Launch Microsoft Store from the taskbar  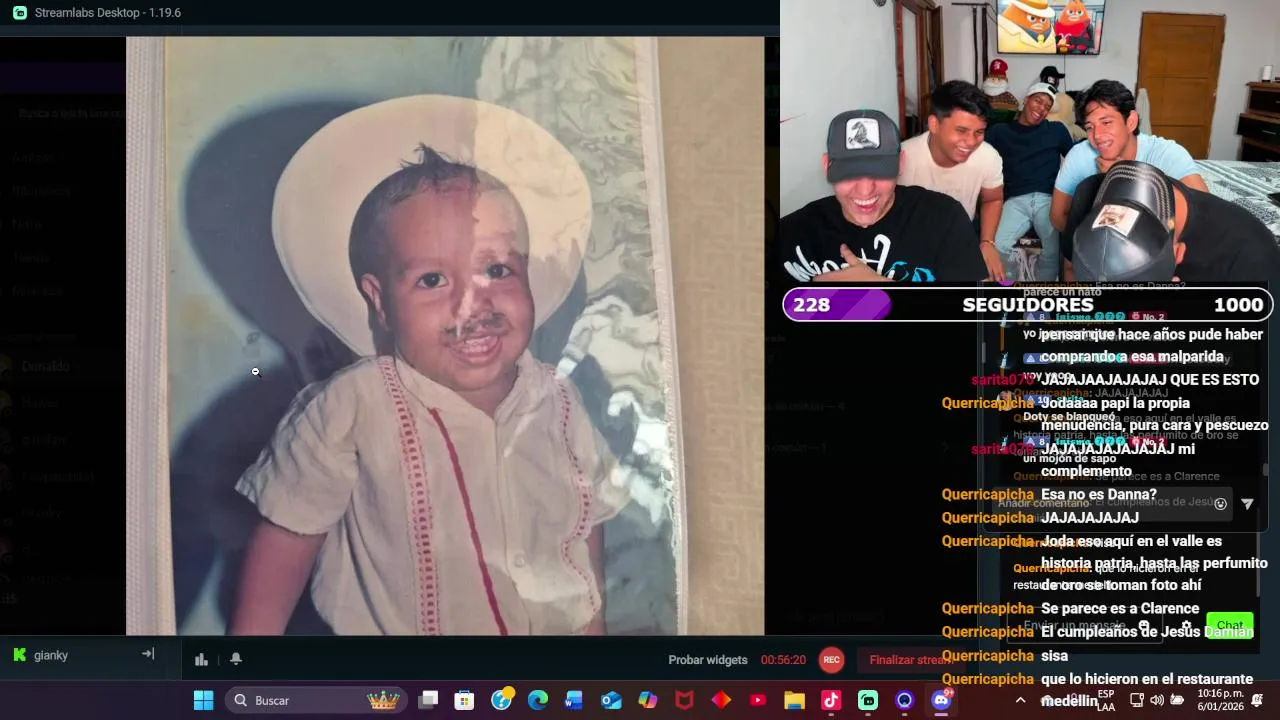click(x=465, y=700)
